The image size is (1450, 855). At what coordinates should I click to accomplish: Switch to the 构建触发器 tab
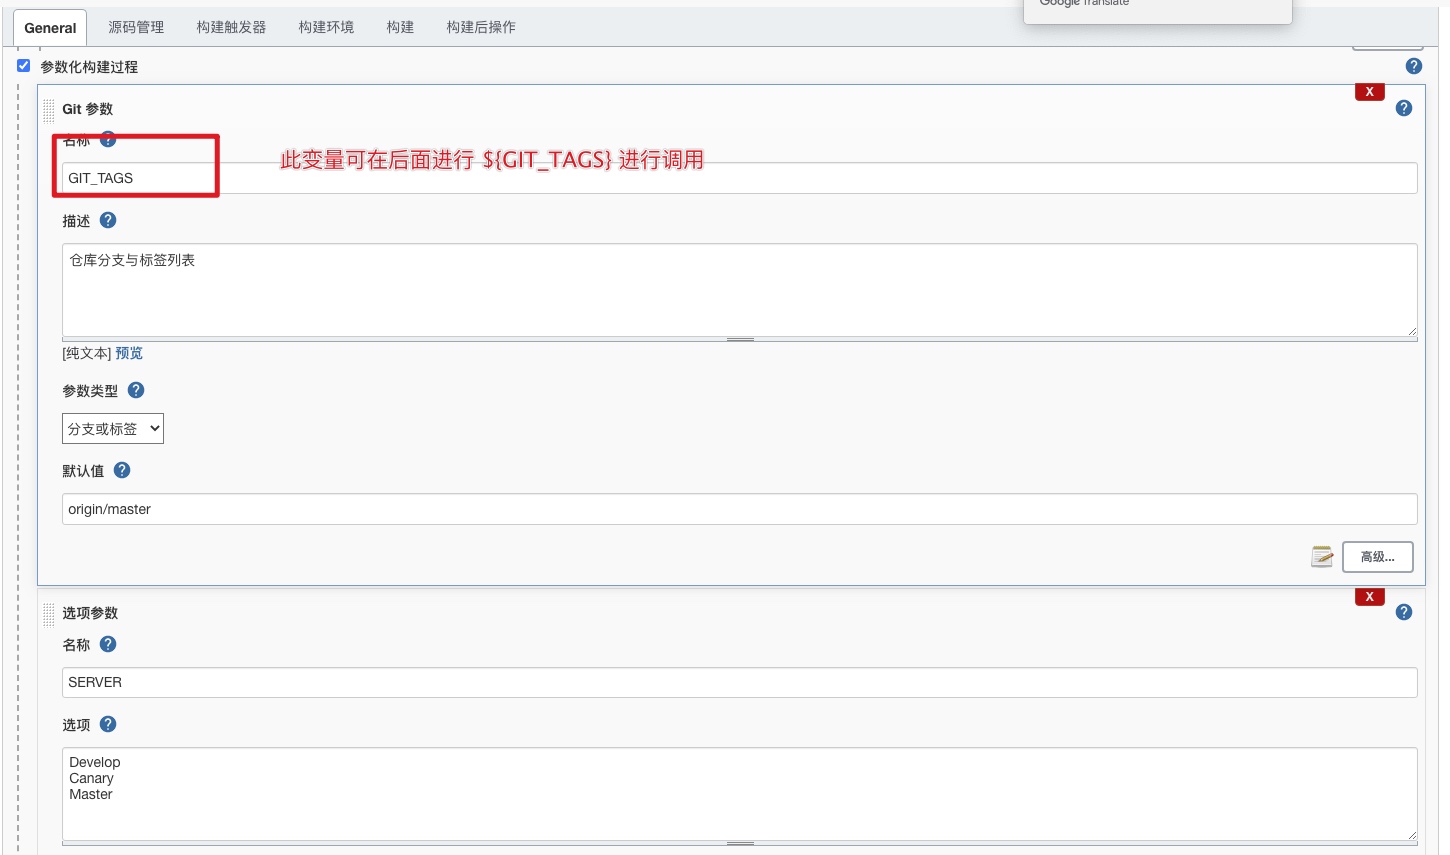[x=231, y=27]
